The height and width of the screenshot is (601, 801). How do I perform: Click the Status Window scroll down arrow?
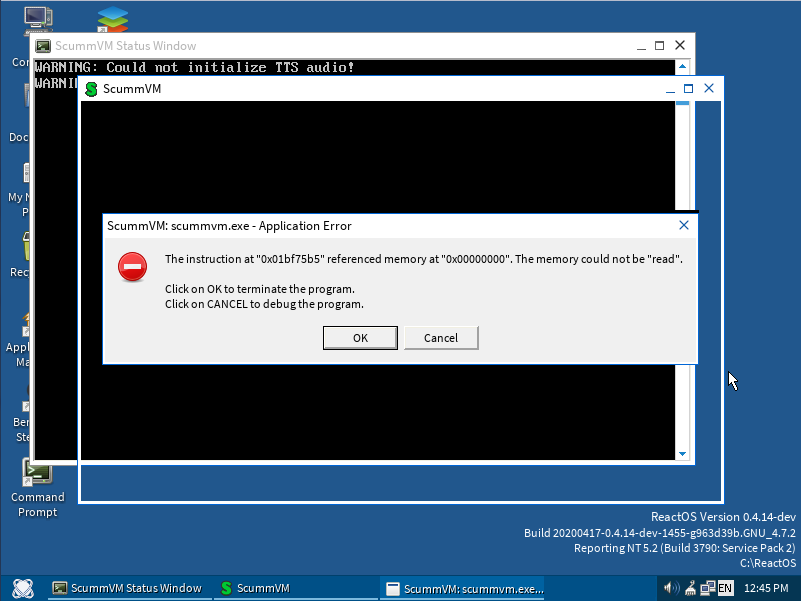[x=682, y=454]
